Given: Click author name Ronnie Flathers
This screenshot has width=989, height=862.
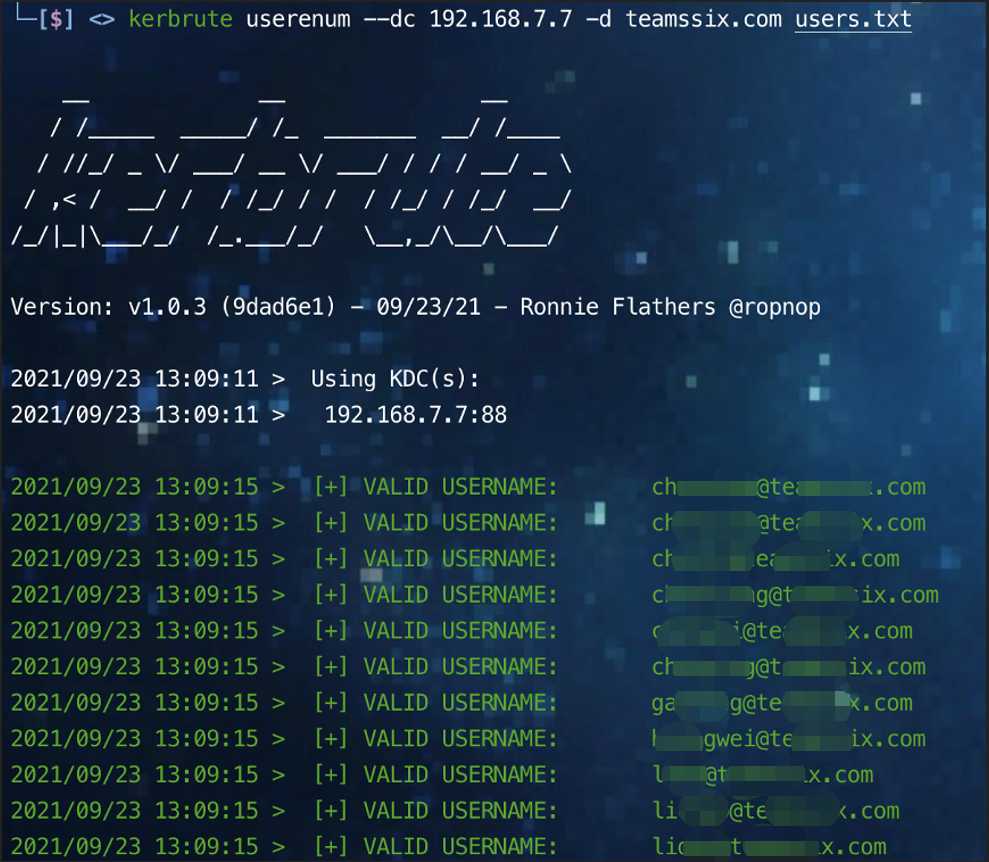Looking at the screenshot, I should pos(617,306).
